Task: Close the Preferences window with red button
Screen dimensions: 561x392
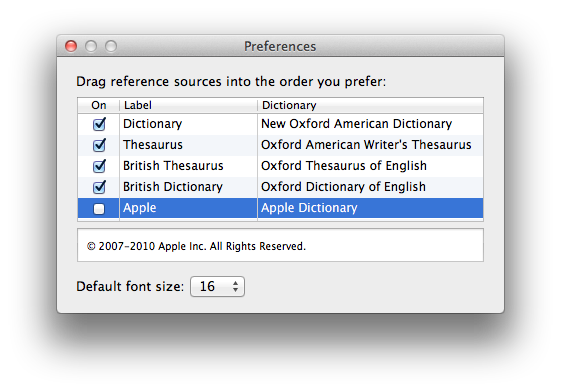Action: pos(71,46)
